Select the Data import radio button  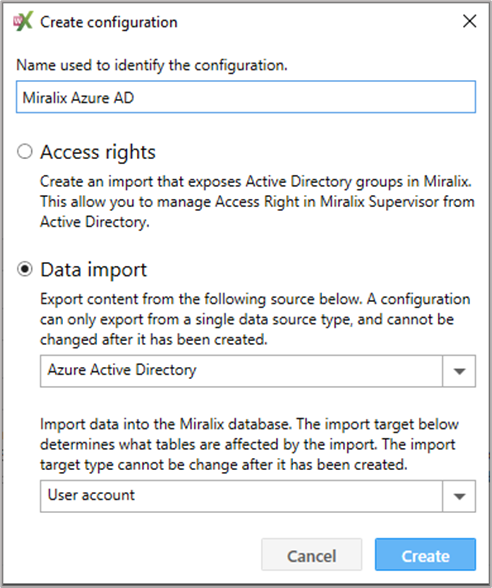[25, 269]
